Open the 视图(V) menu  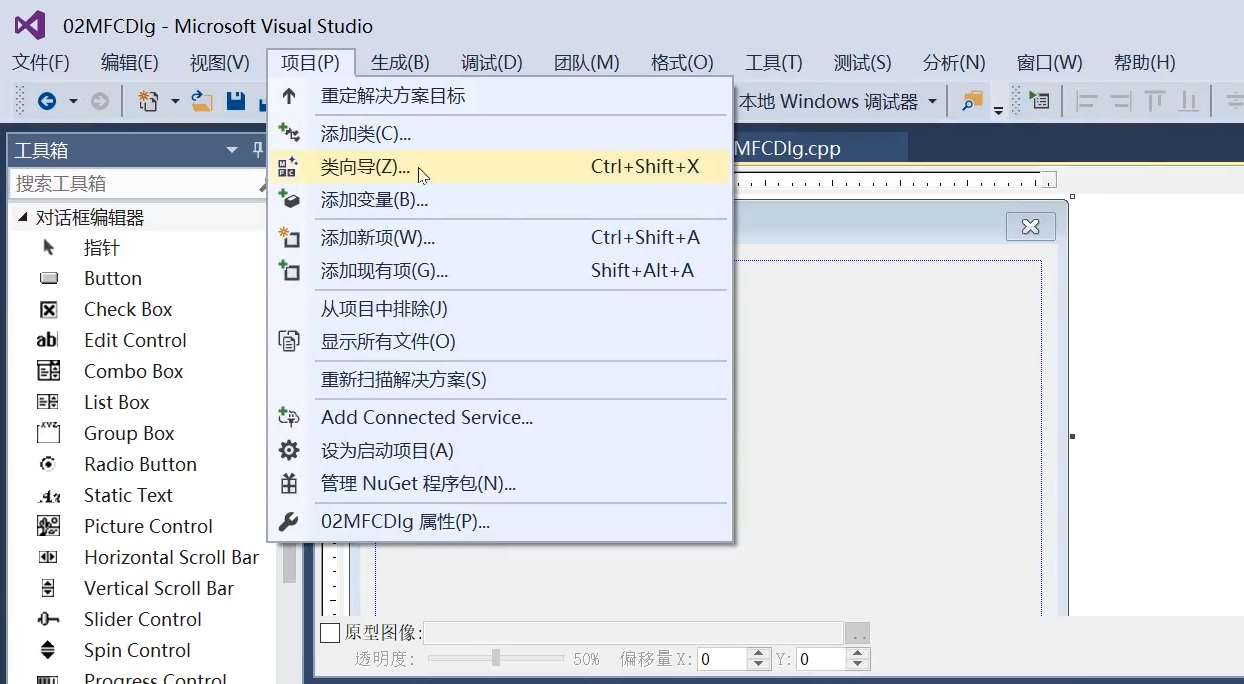(x=220, y=62)
